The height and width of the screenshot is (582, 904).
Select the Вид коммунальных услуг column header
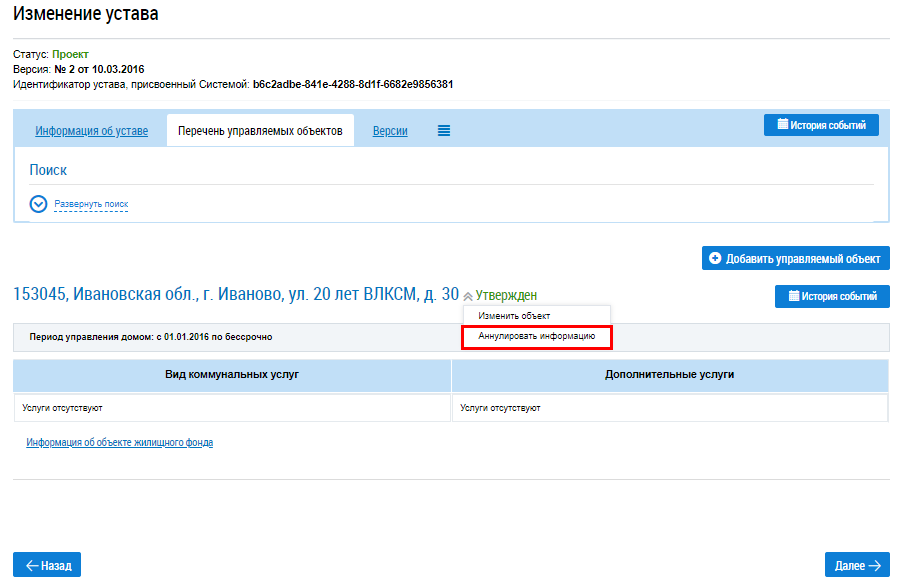[x=232, y=374]
